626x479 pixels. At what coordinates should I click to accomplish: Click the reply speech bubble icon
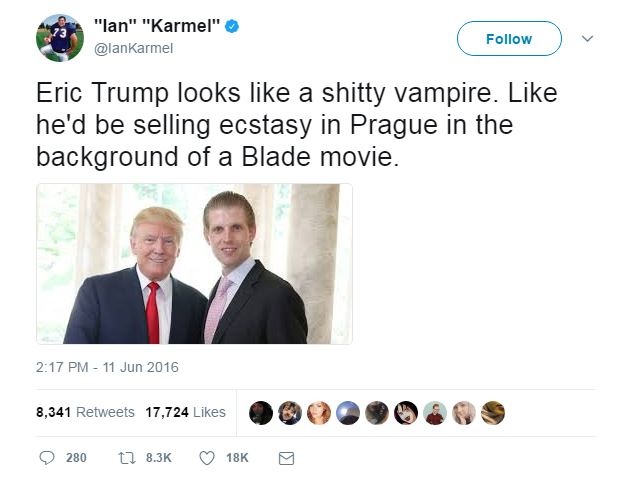point(47,458)
